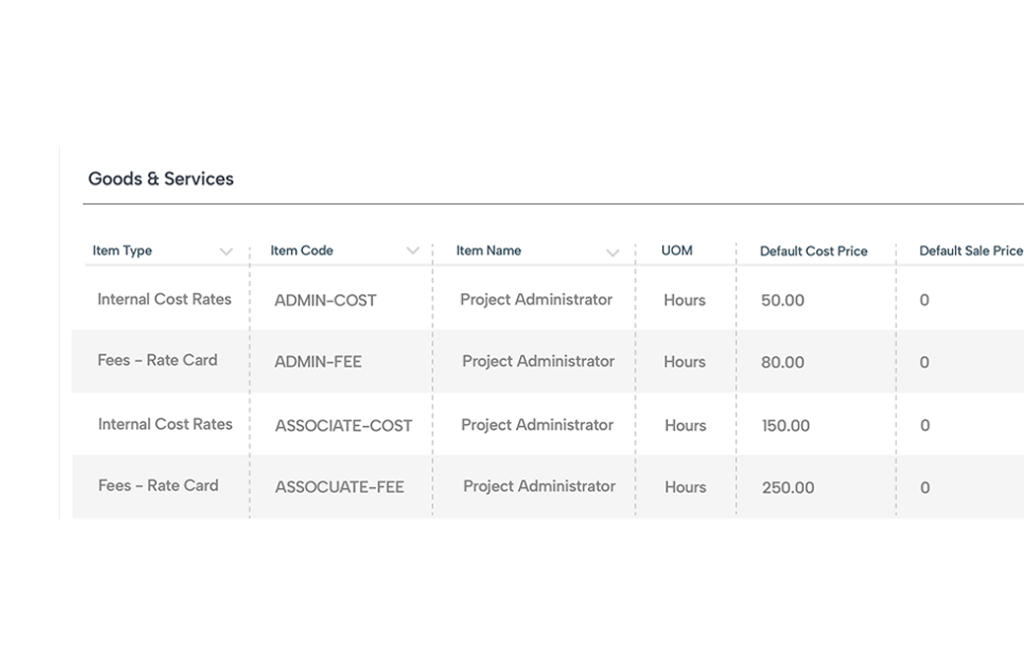Image resolution: width=1024 pixels, height=665 pixels.
Task: Click the Goods & Services section heading
Action: click(161, 179)
